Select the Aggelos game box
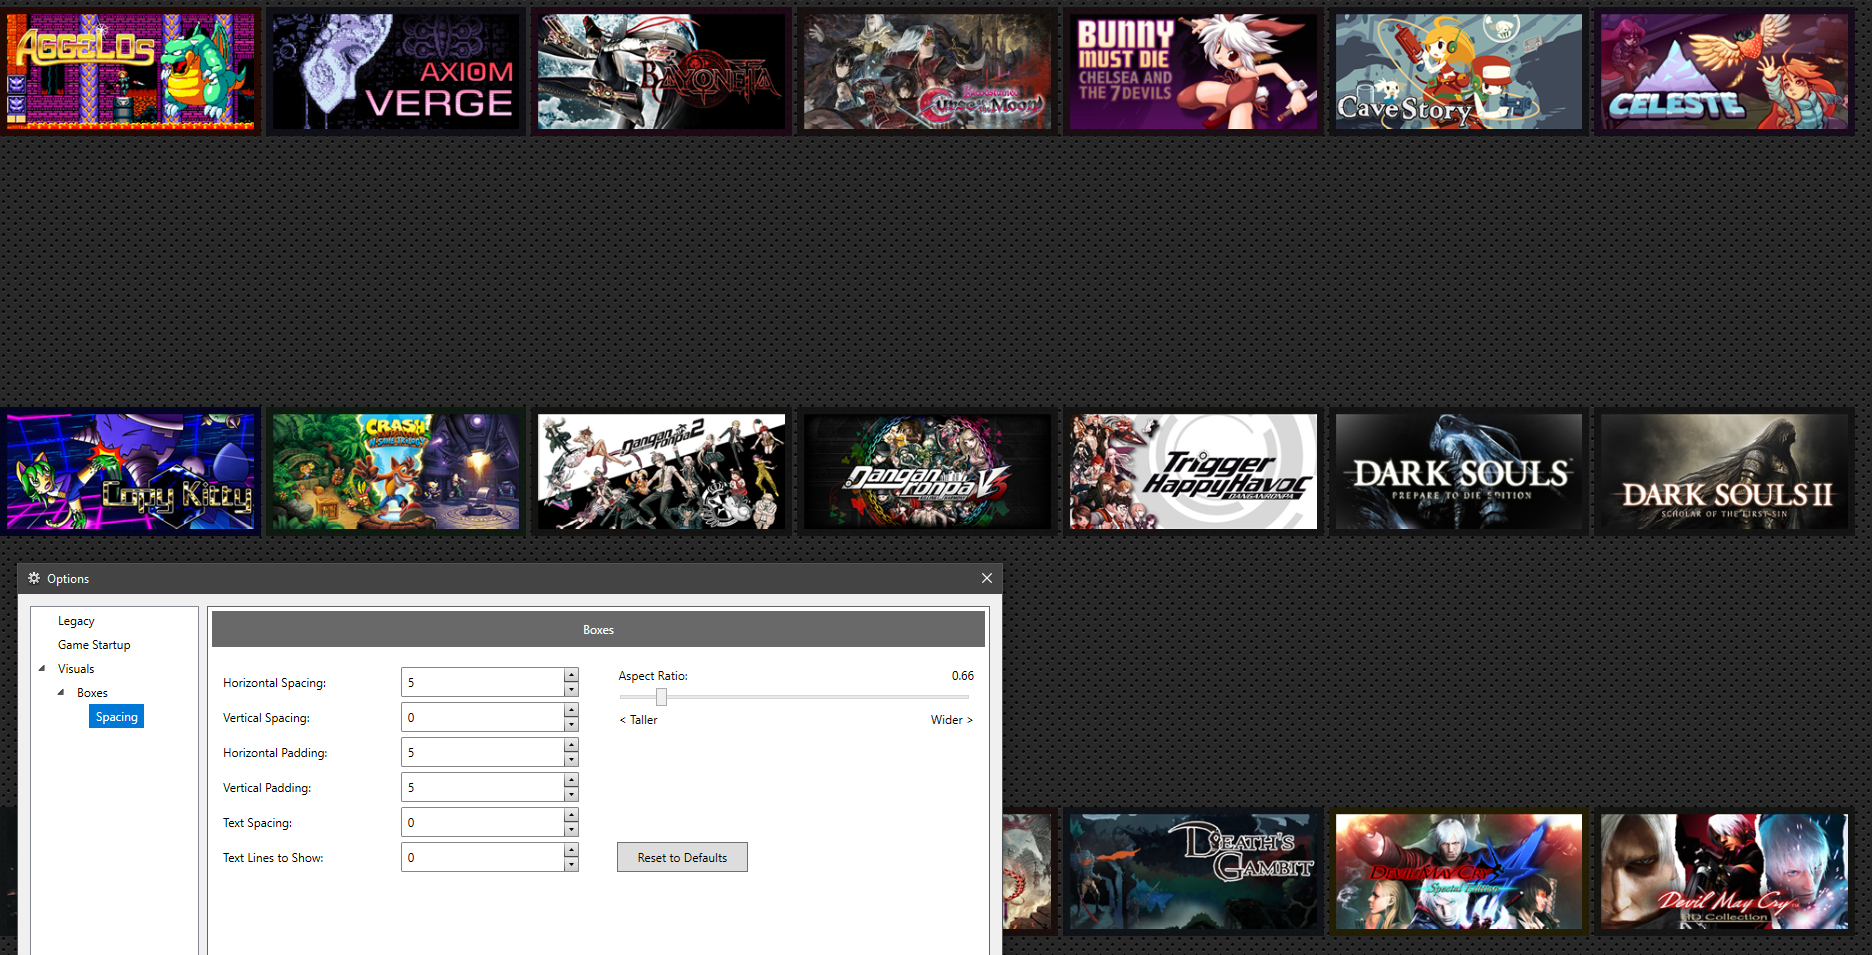The width and height of the screenshot is (1872, 955). pos(131,71)
